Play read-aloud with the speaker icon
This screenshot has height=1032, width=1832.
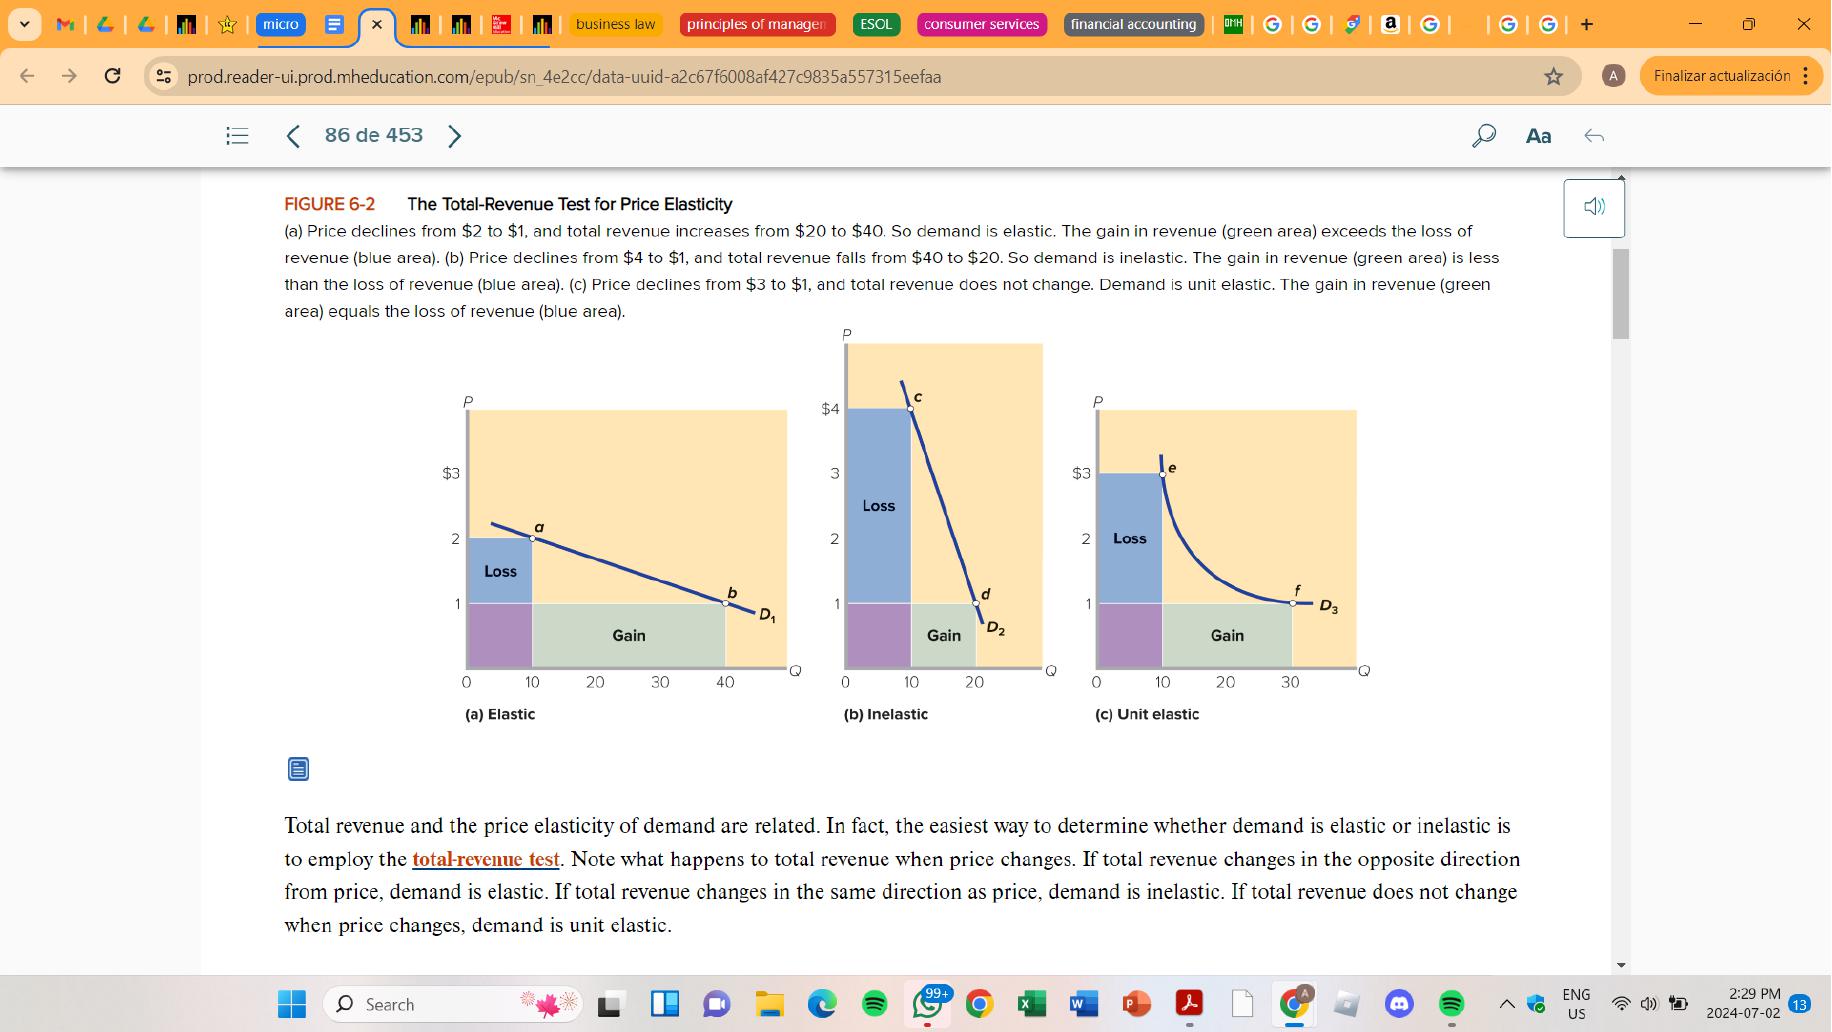pyautogui.click(x=1594, y=206)
